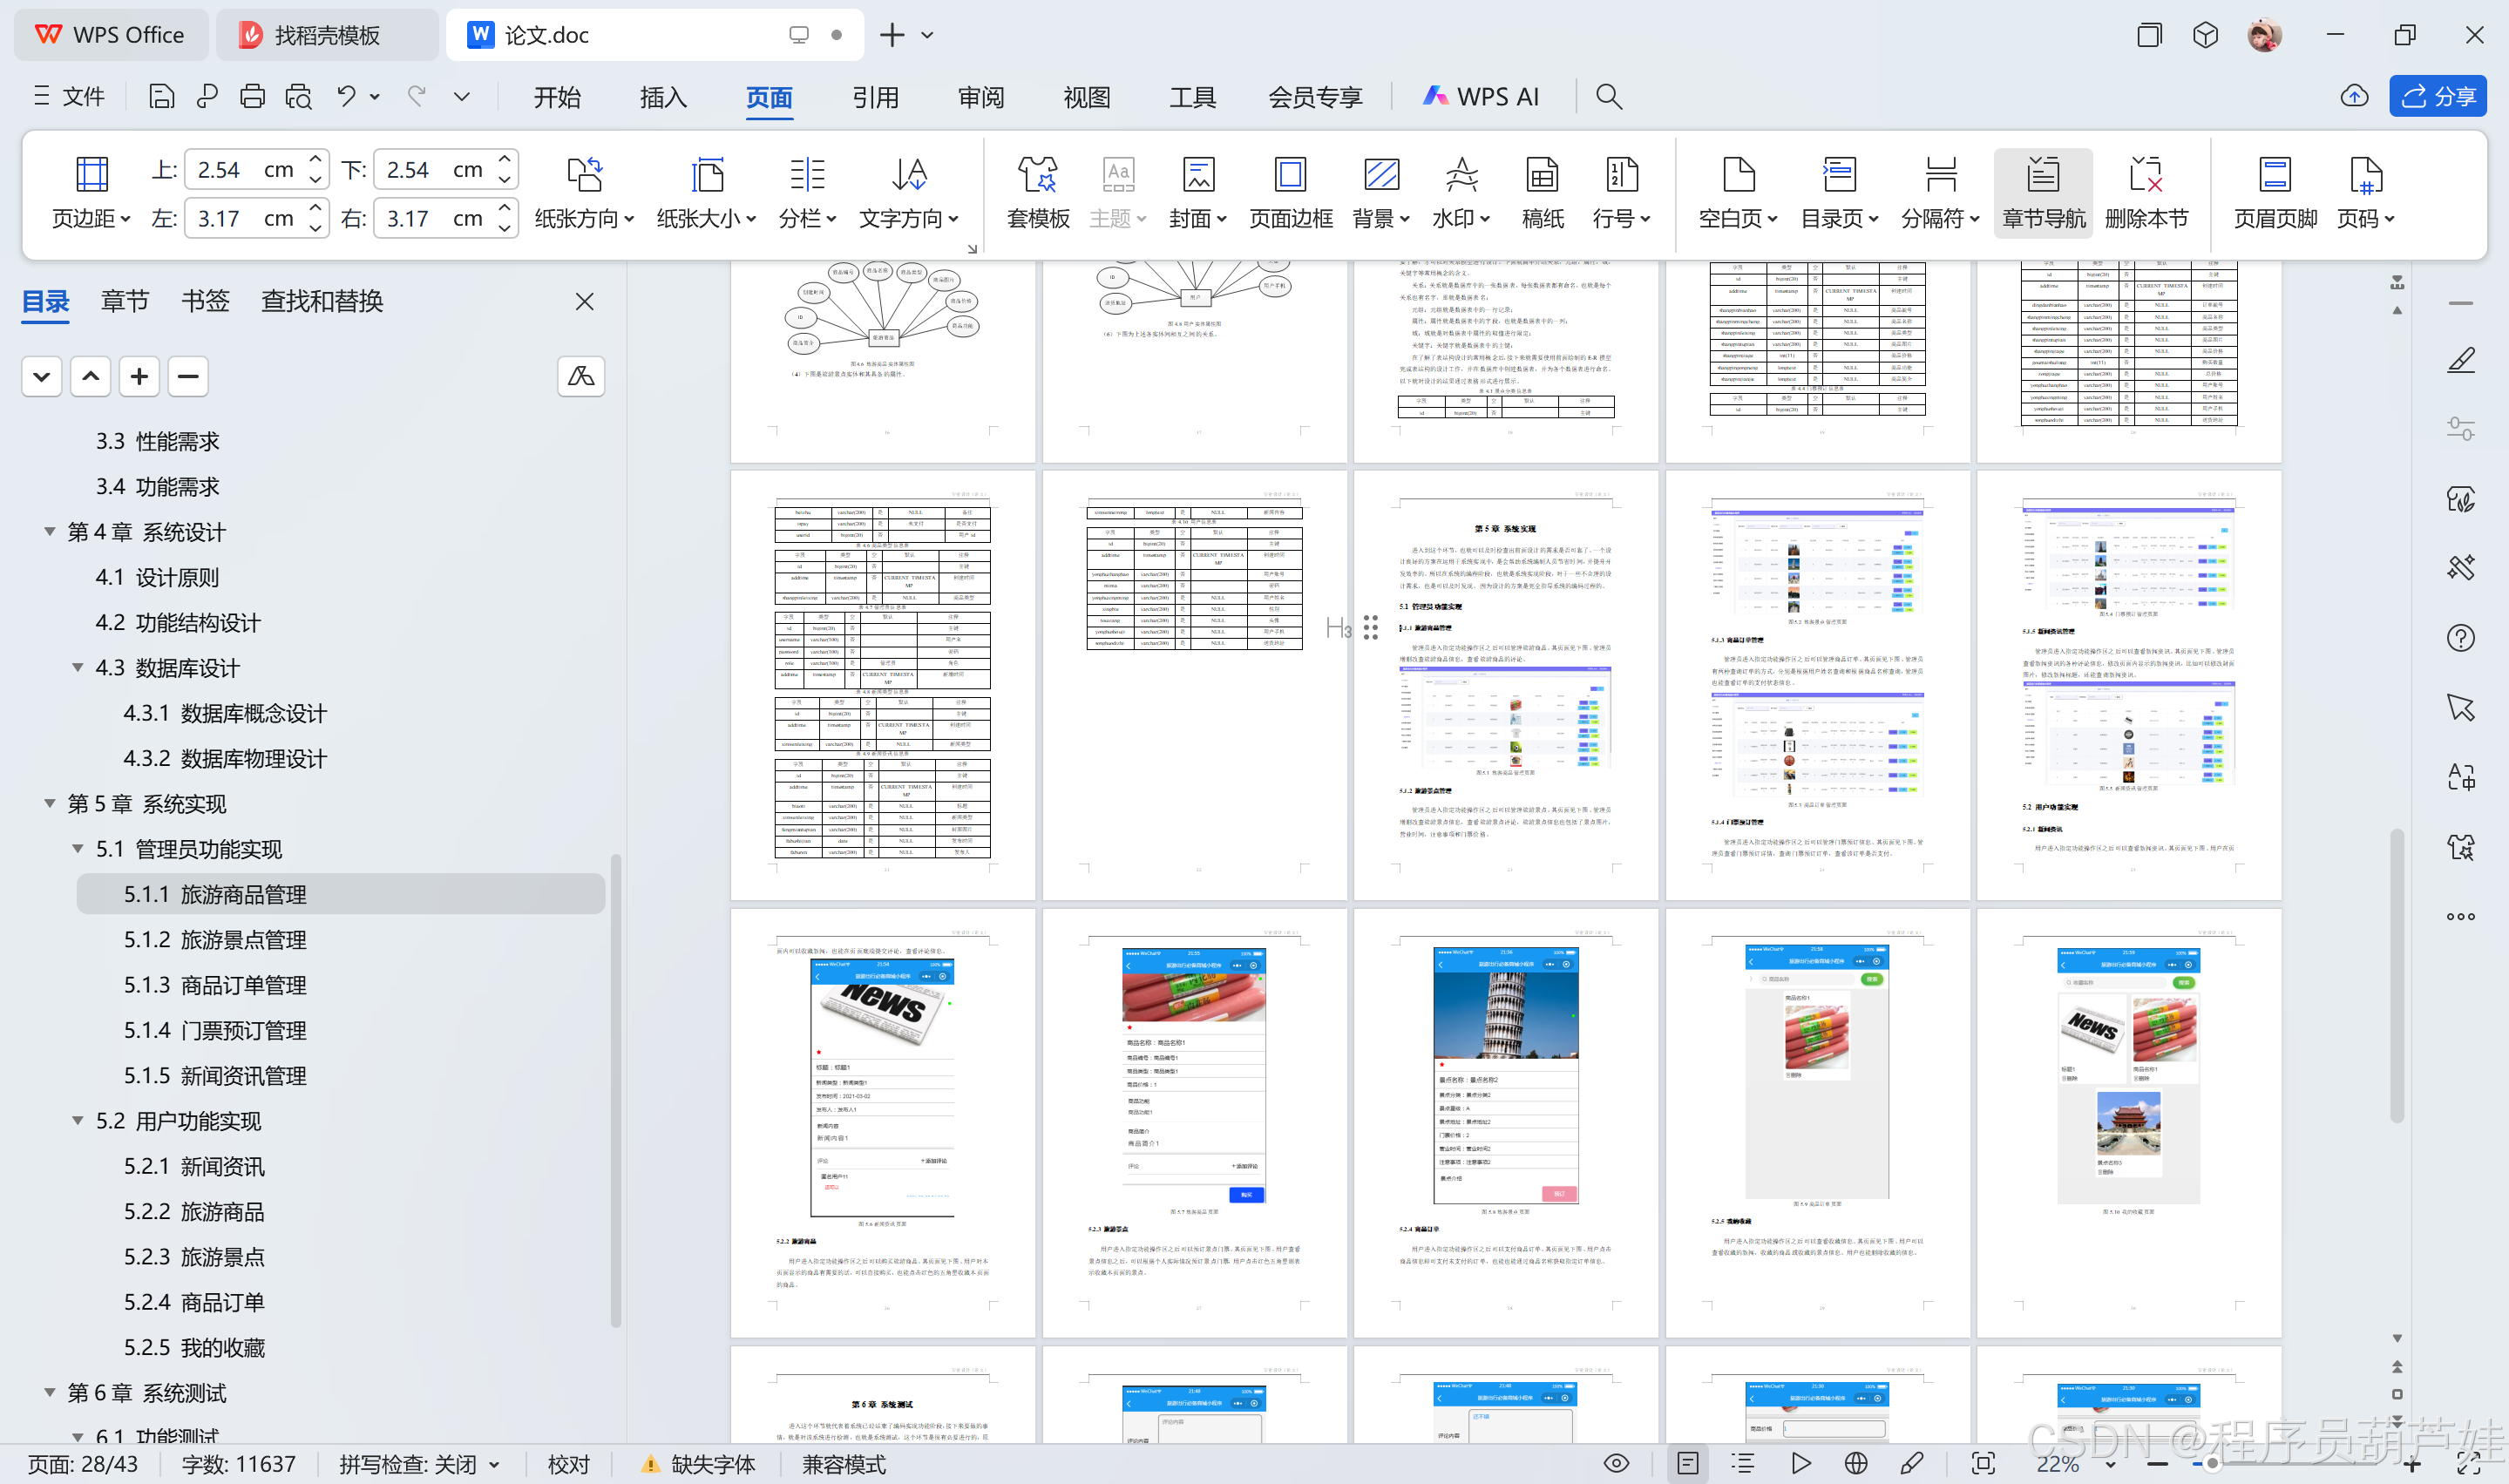Image resolution: width=2509 pixels, height=1484 pixels.
Task: Click the save icon in quick toolbar
Action: 161,96
